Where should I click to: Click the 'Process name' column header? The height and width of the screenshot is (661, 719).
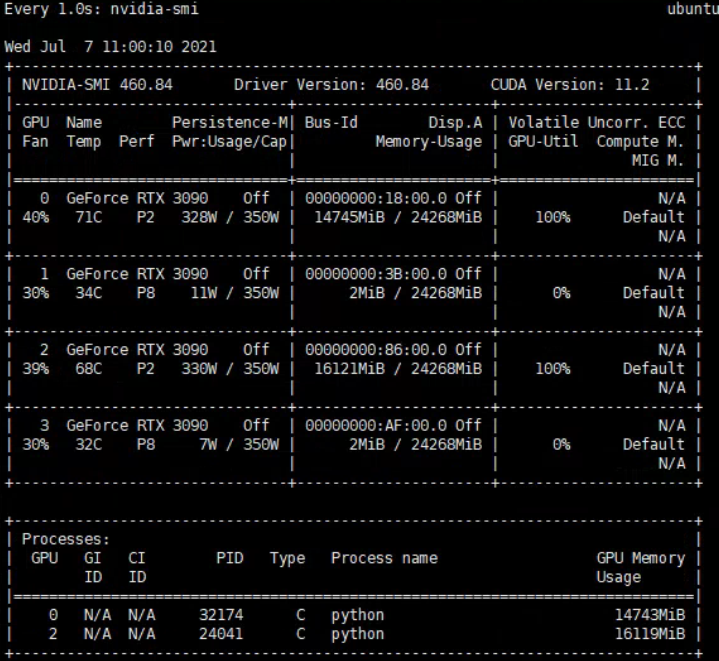[384, 558]
